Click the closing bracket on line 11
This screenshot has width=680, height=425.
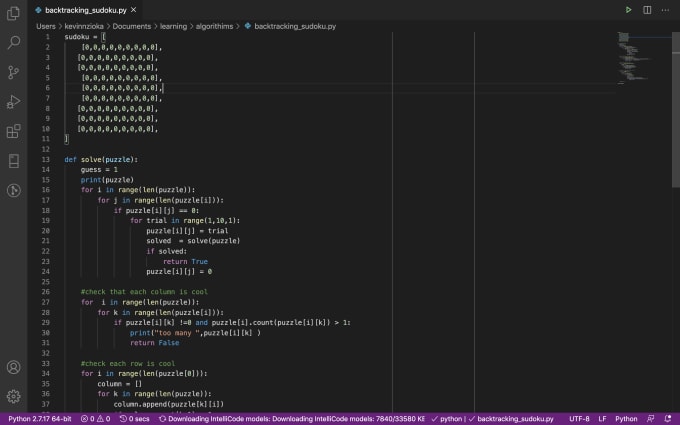coord(66,139)
